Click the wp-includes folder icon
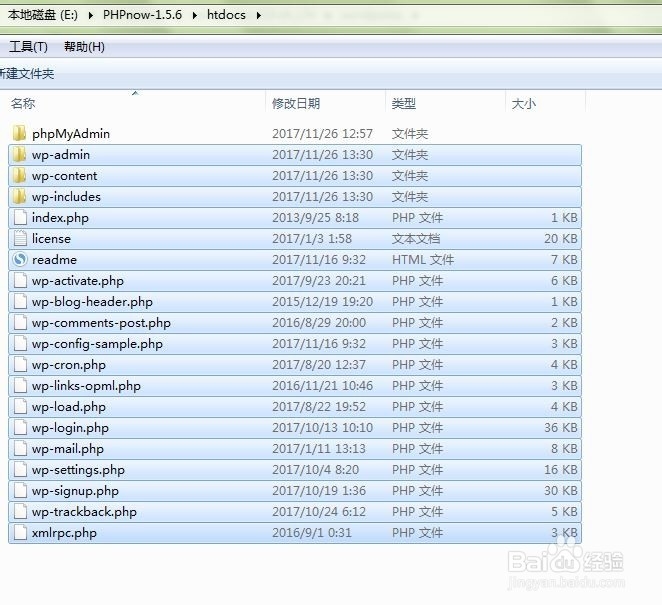The height and width of the screenshot is (605, 662). [x=19, y=197]
